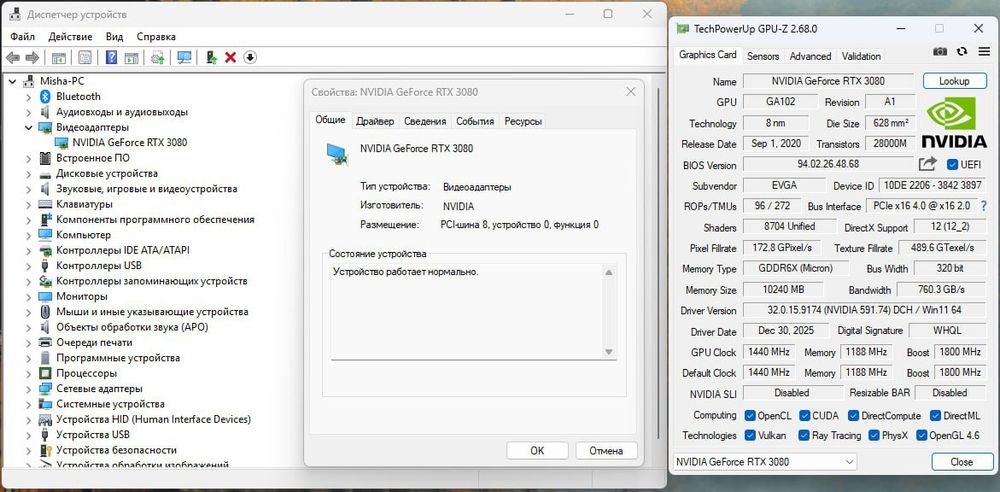Open Help via the blue question mark icon
Image resolution: width=1000 pixels, height=492 pixels.
pyautogui.click(x=111, y=58)
